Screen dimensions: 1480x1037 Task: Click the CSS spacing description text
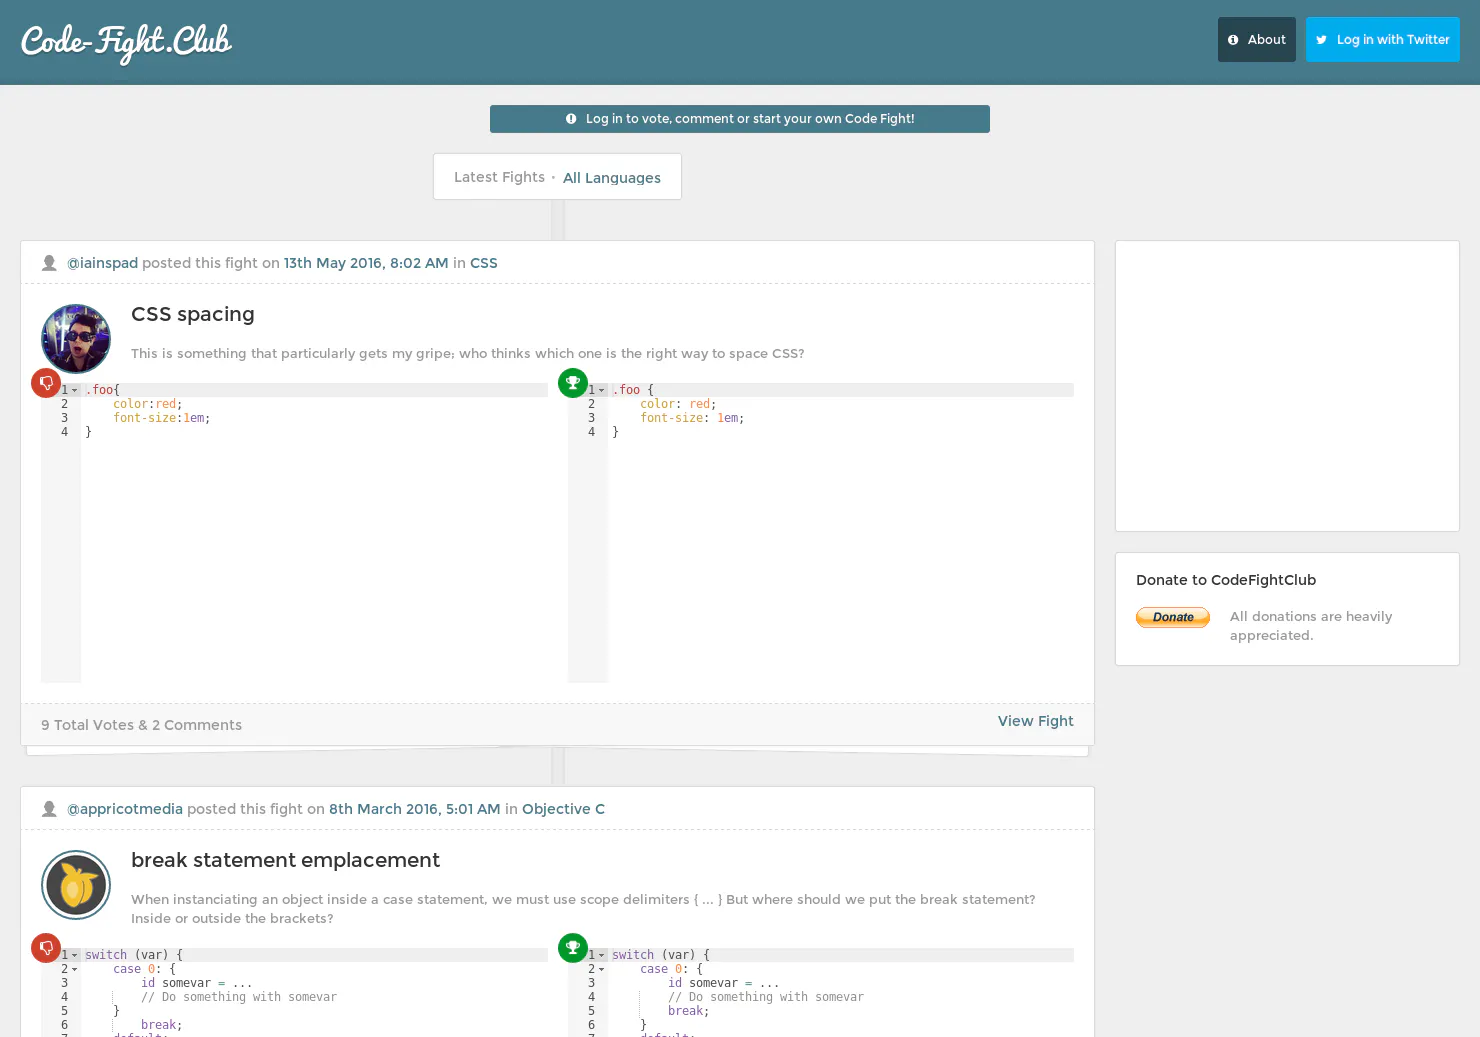(x=468, y=354)
